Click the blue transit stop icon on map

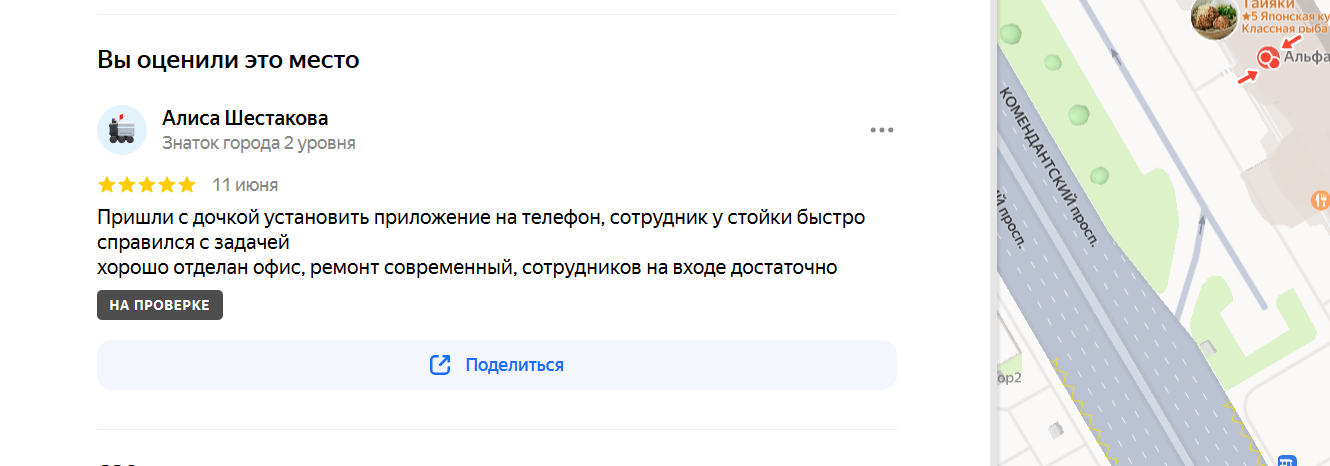tap(1287, 461)
